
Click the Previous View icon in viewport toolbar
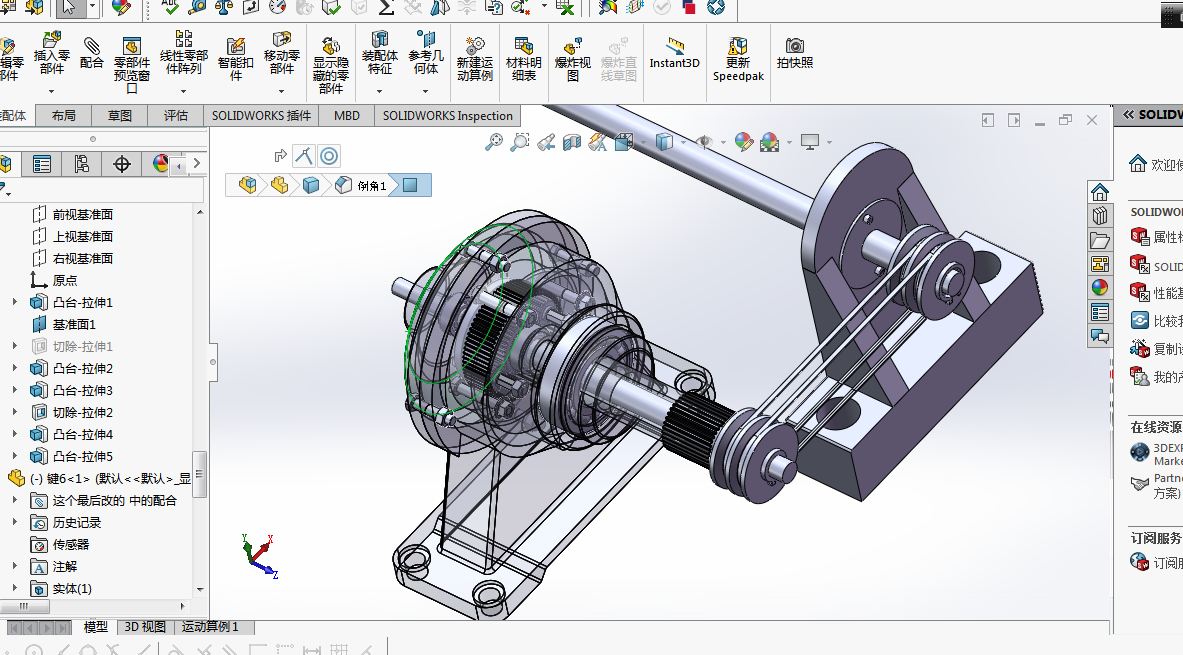tap(545, 141)
